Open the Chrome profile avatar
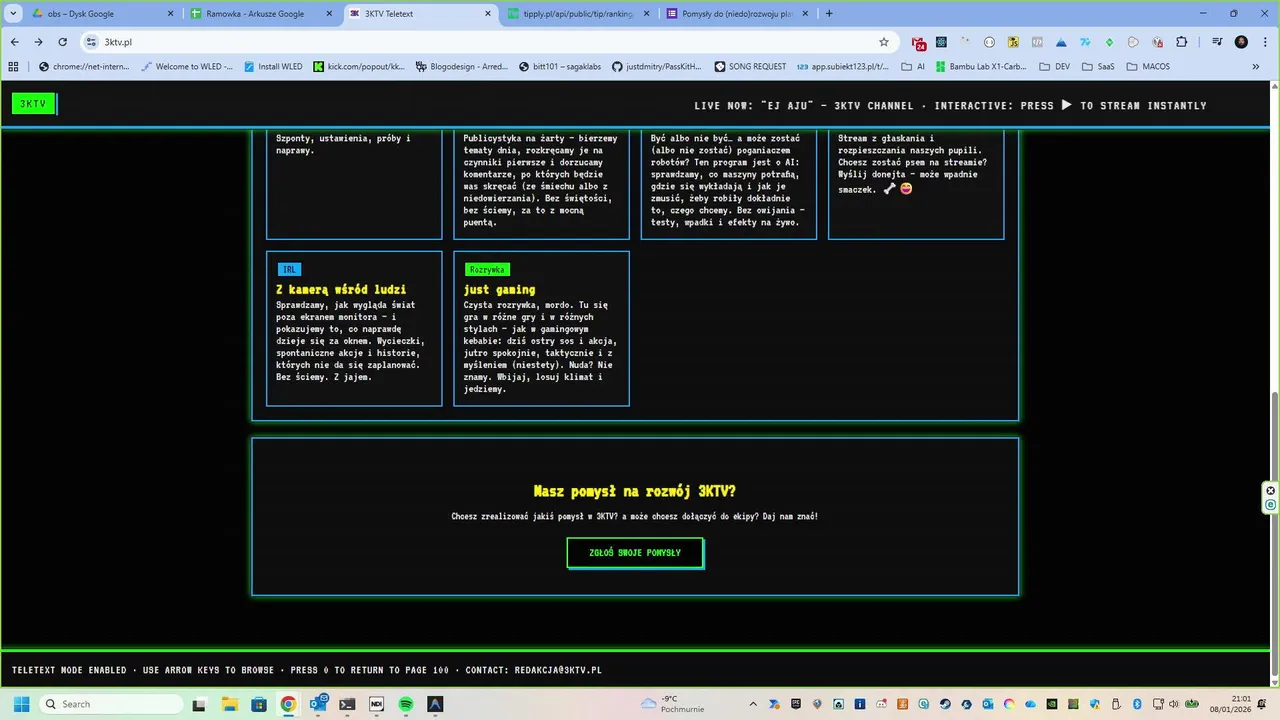 (1241, 42)
